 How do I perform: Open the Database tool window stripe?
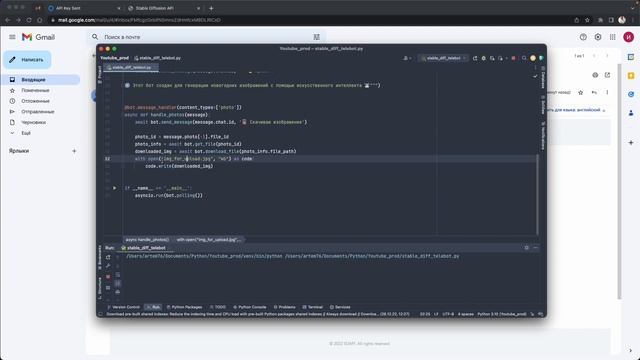click(x=543, y=78)
